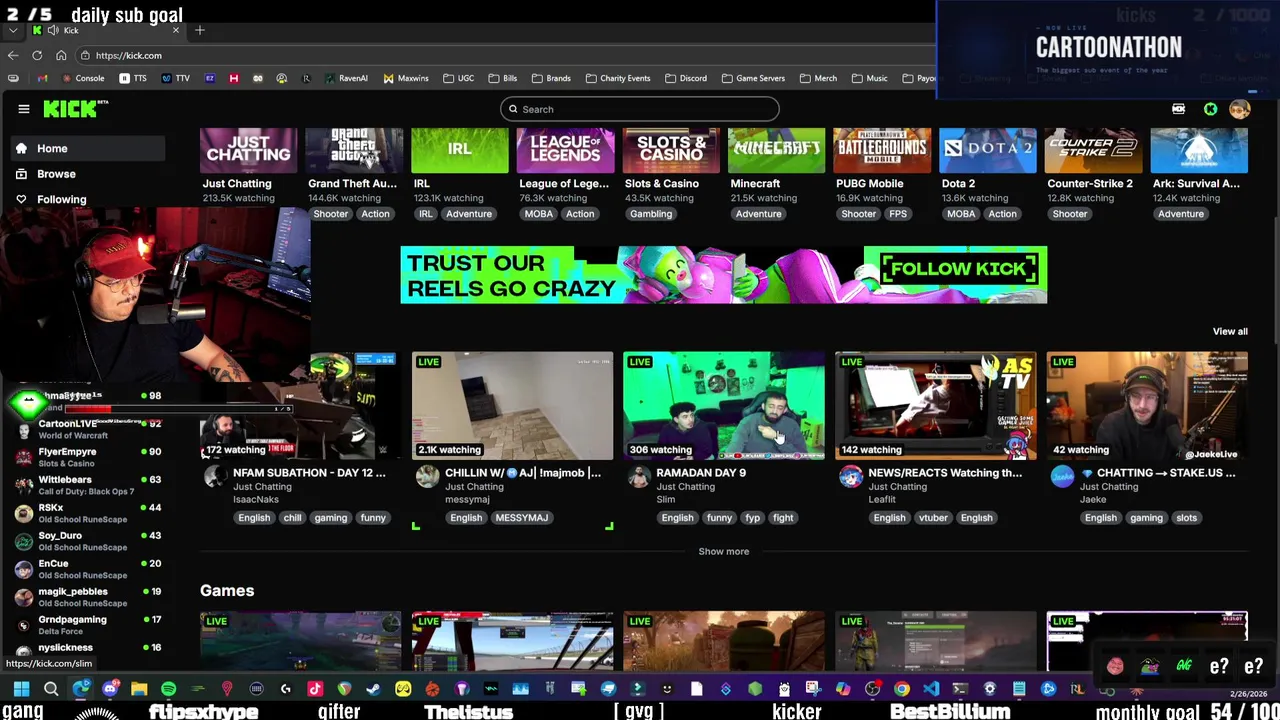Open the Maxwins bookmark
This screenshot has width=1280, height=720.
coord(405,78)
